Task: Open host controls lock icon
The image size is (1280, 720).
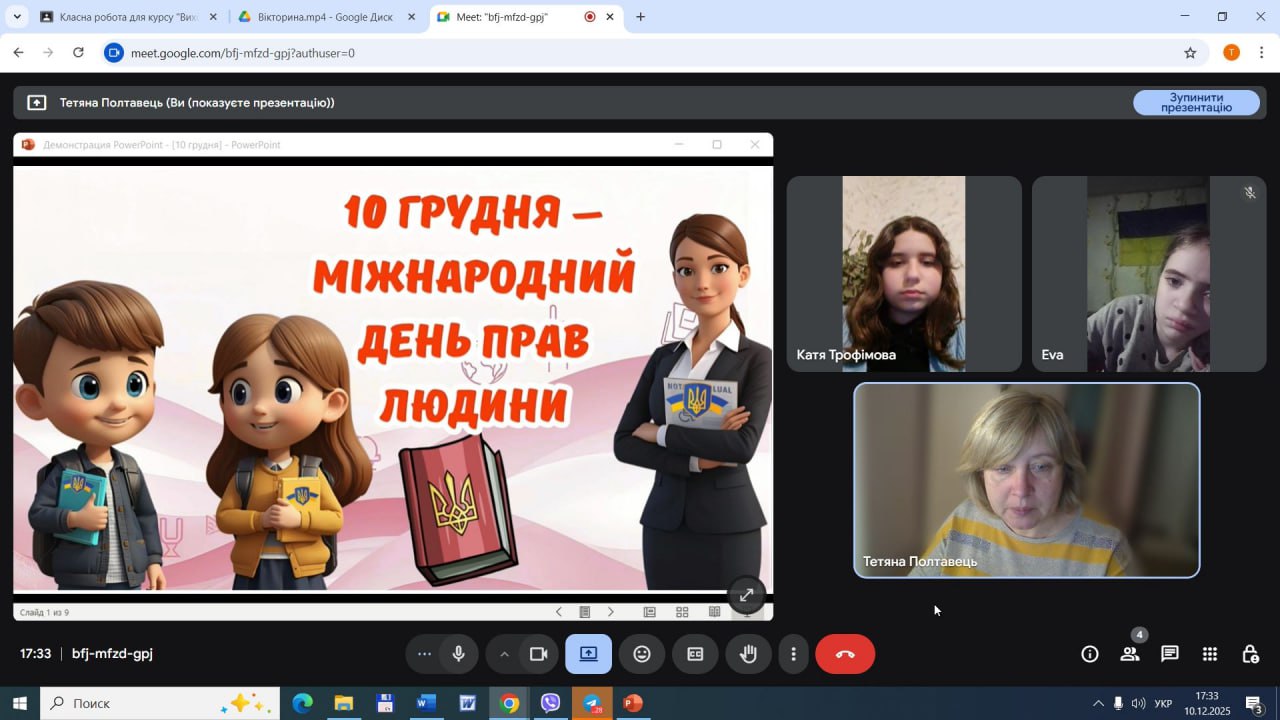Action: [x=1250, y=654]
